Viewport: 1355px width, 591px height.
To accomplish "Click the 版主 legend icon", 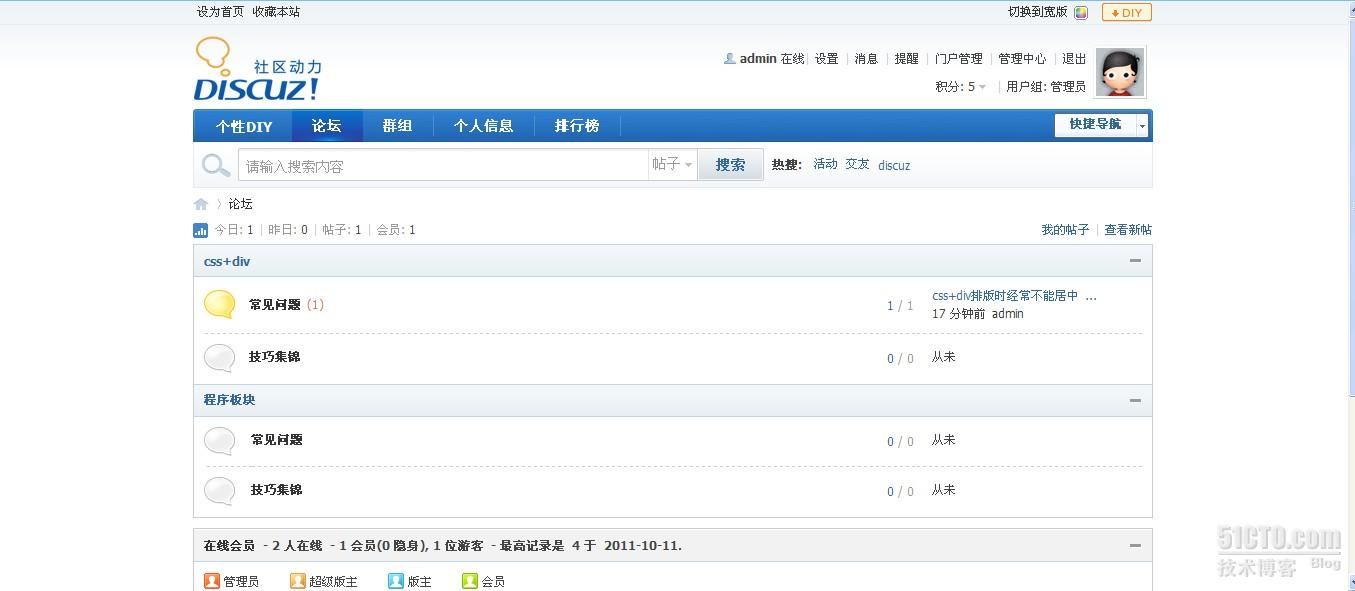I will (x=395, y=581).
